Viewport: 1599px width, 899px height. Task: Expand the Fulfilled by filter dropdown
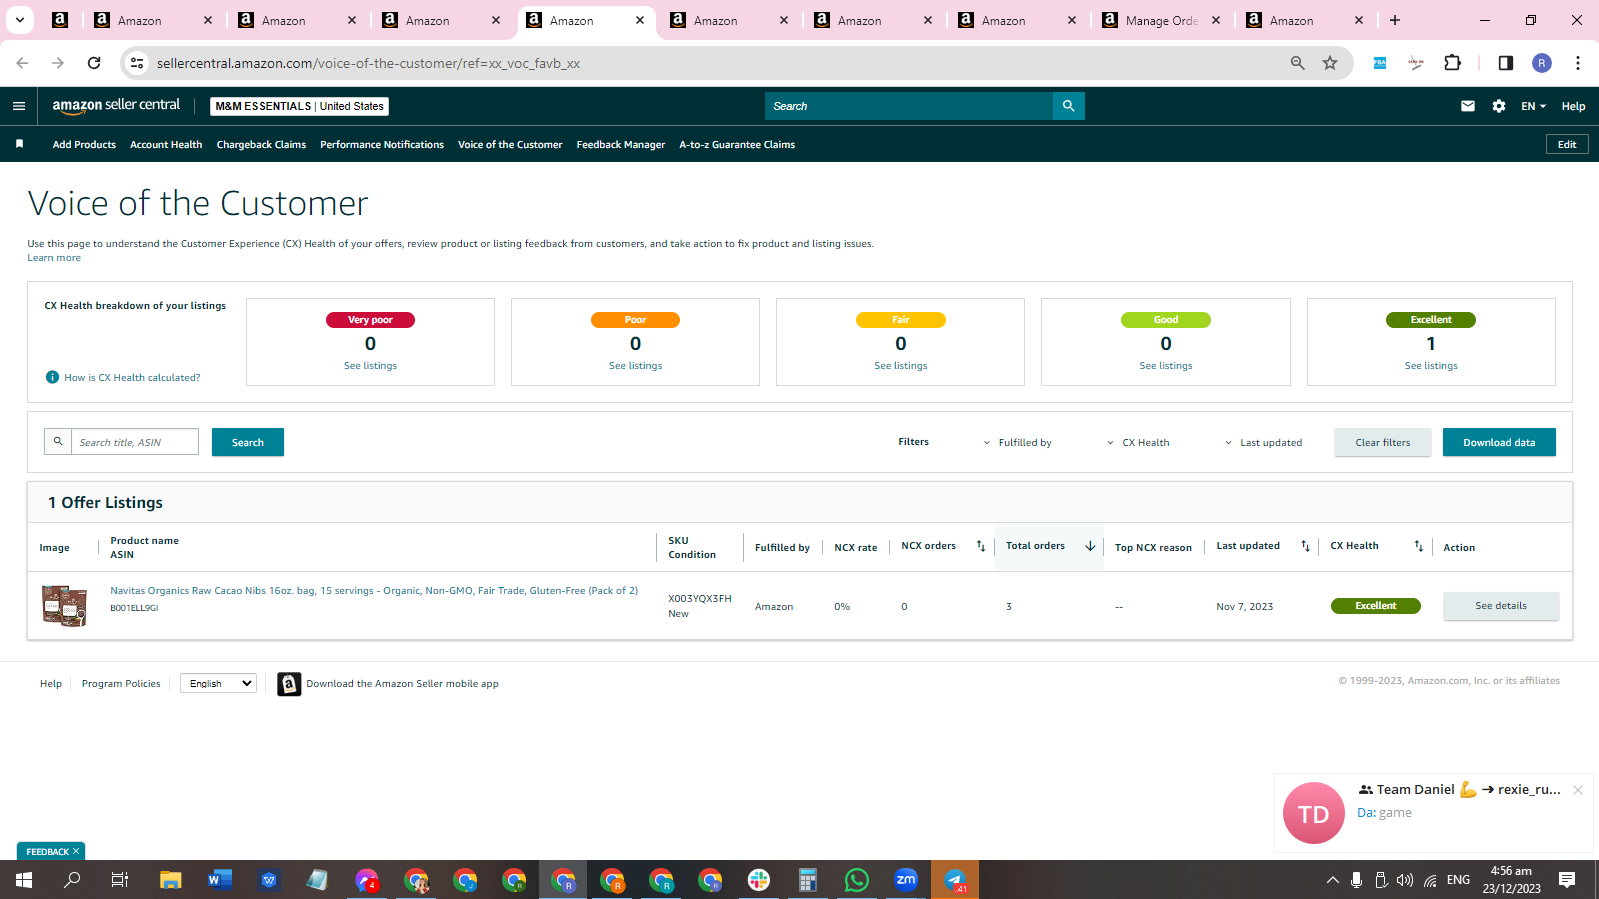tap(1017, 442)
